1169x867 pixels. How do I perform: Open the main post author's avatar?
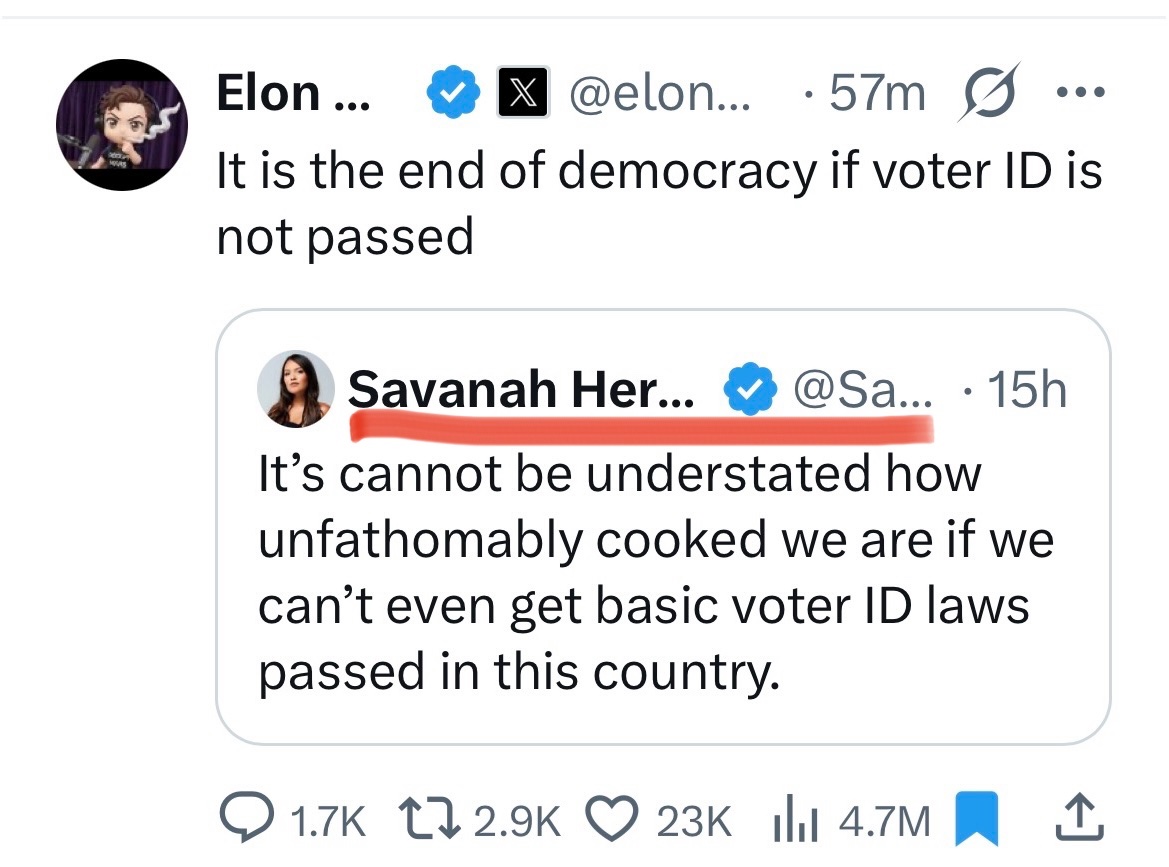[x=121, y=125]
